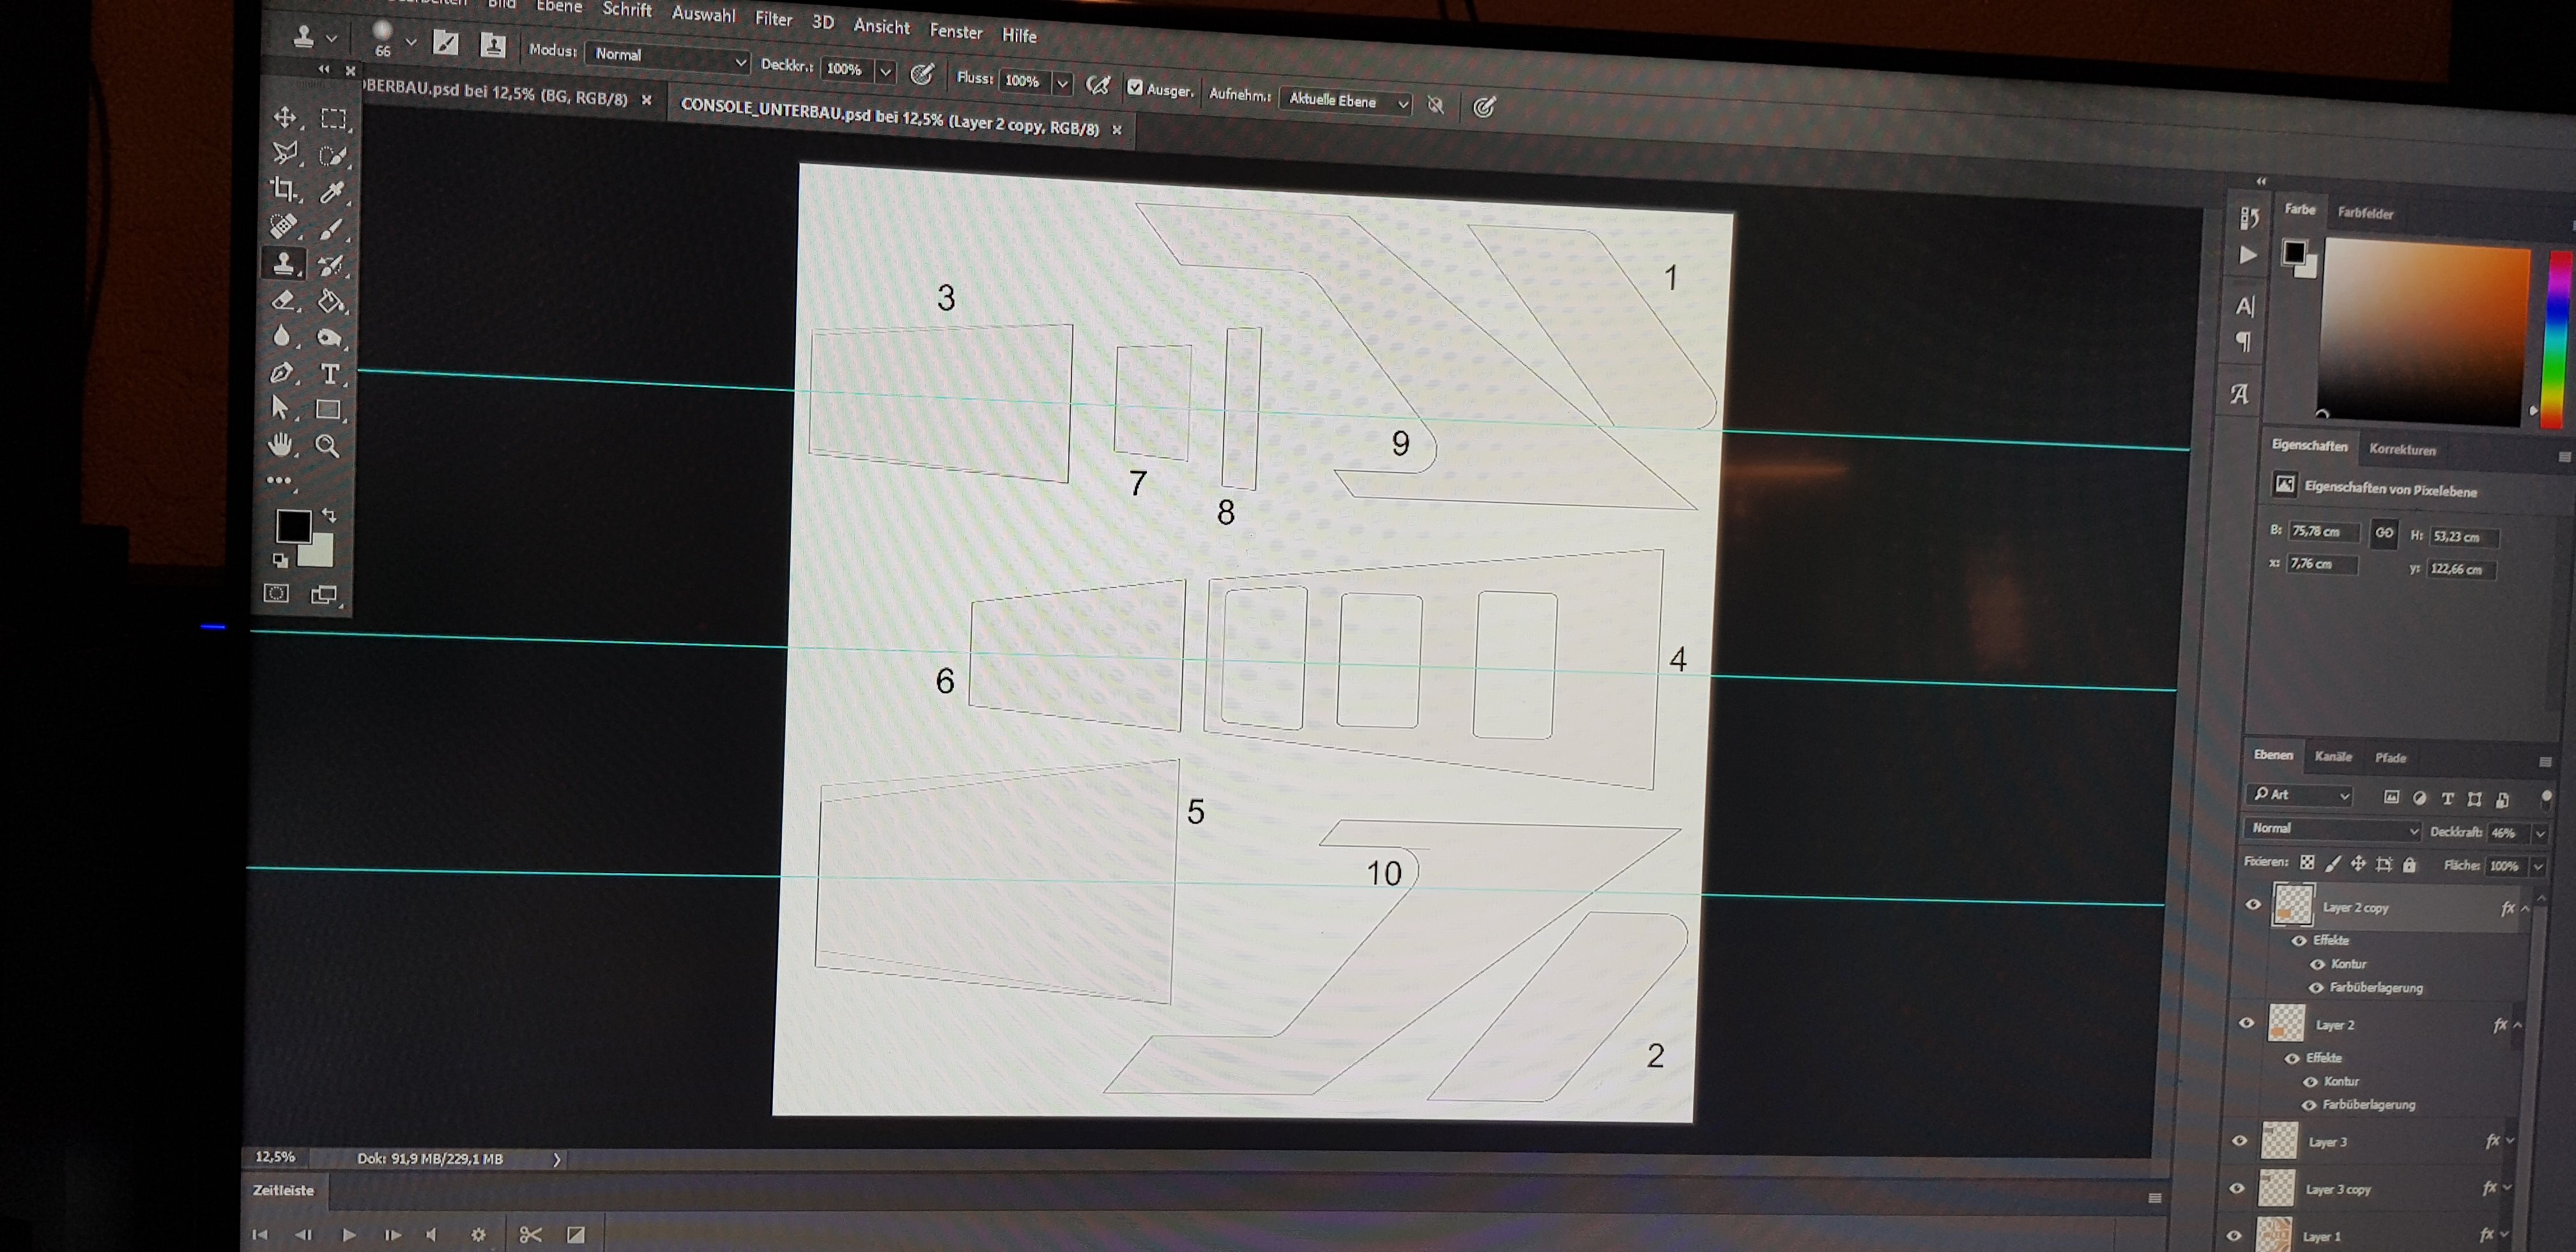This screenshot has height=1252, width=2576.
Task: Click the foreground color swatch in toolbar
Action: pos(293,525)
